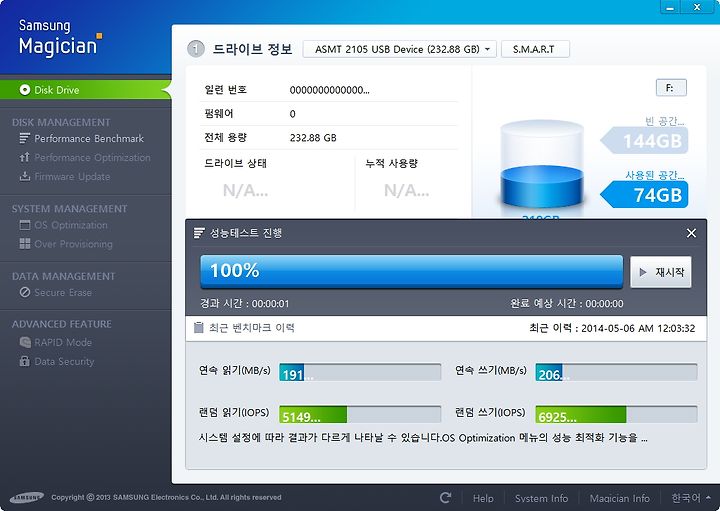Click the drive capacity cylinder graphic
Viewport: 720px width, 511px height.
click(x=542, y=164)
